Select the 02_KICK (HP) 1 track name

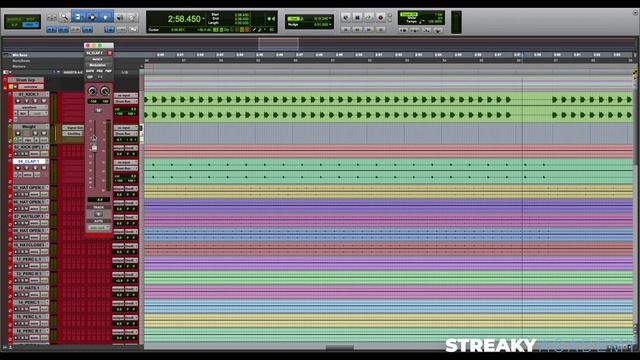tap(29, 147)
